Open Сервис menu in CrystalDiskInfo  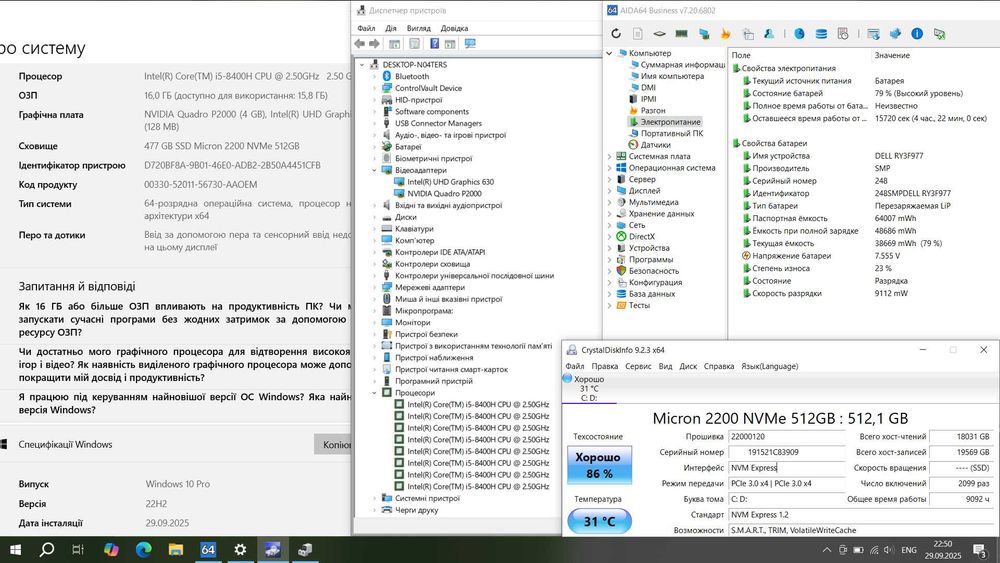(638, 366)
